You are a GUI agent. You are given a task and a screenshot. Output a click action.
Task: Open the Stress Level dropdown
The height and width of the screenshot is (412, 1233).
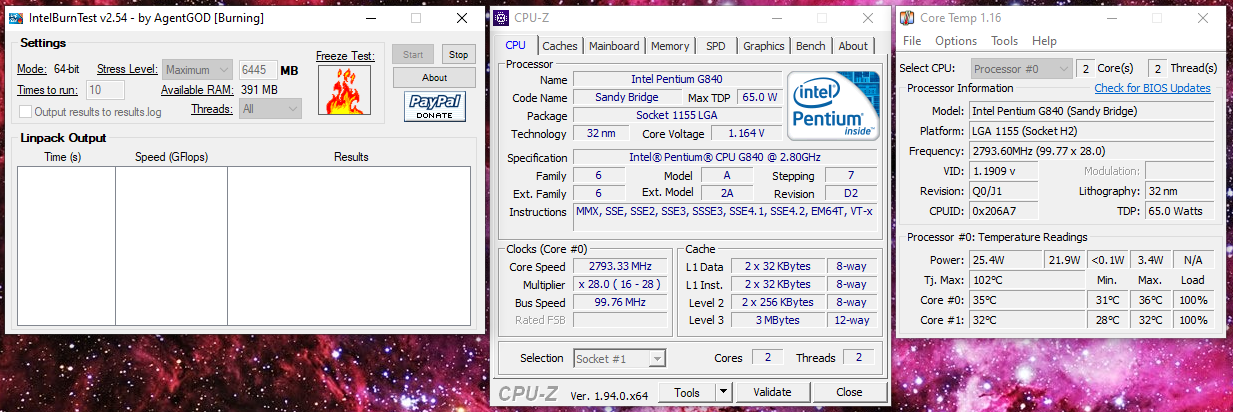pos(197,70)
